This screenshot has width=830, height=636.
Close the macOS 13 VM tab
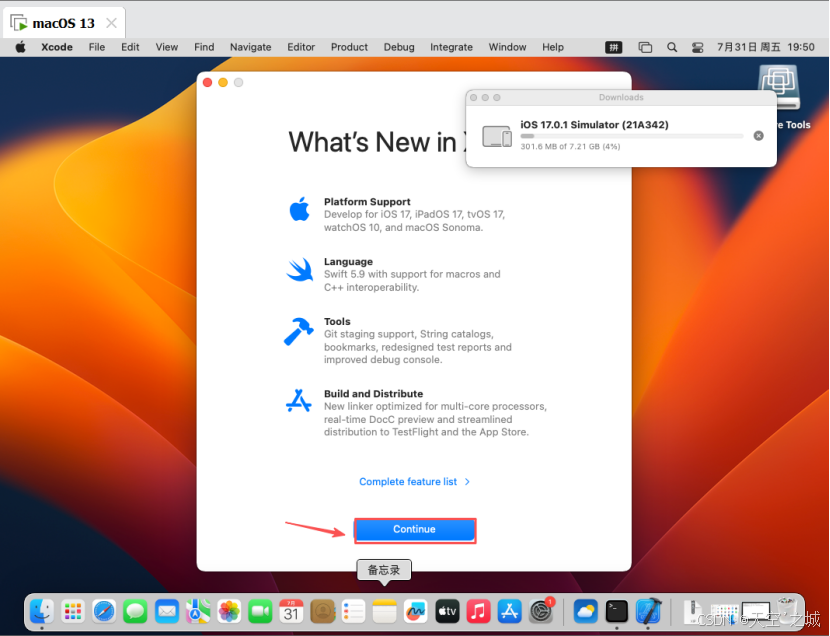coord(111,23)
